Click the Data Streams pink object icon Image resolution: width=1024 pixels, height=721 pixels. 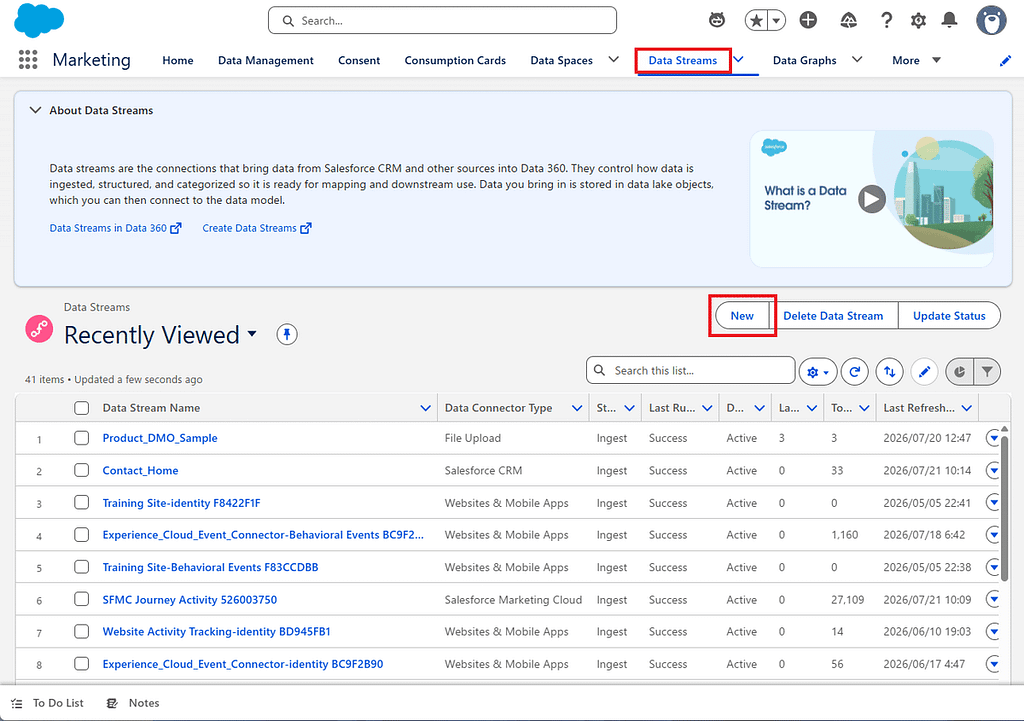(39, 328)
